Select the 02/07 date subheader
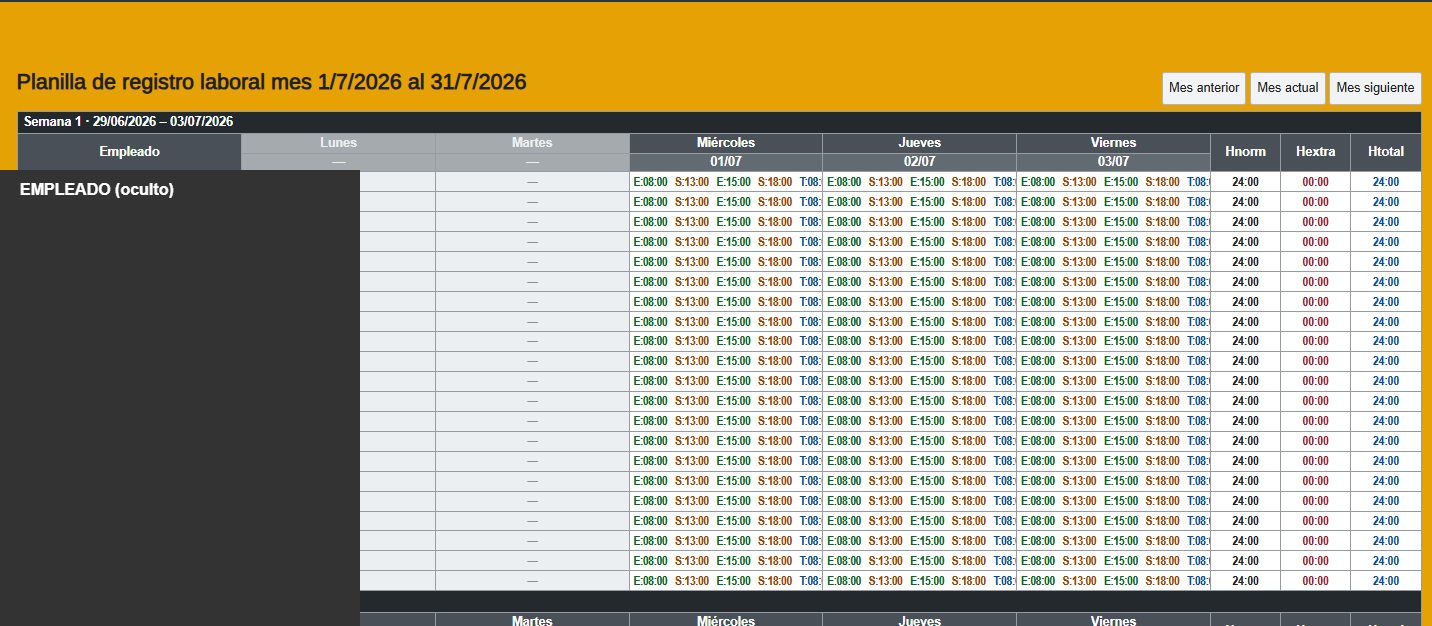This screenshot has width=1432, height=626. 919,162
